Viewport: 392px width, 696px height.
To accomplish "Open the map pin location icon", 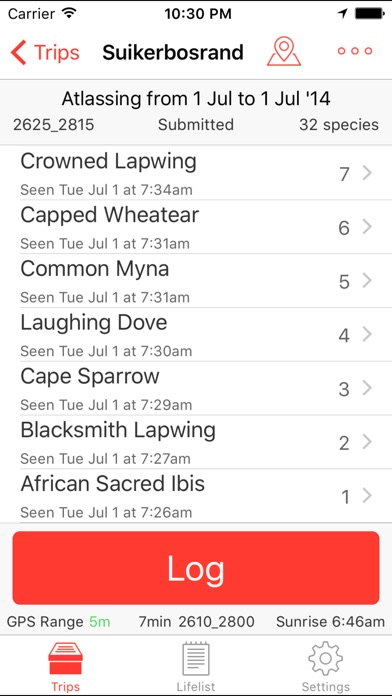I will pos(284,52).
